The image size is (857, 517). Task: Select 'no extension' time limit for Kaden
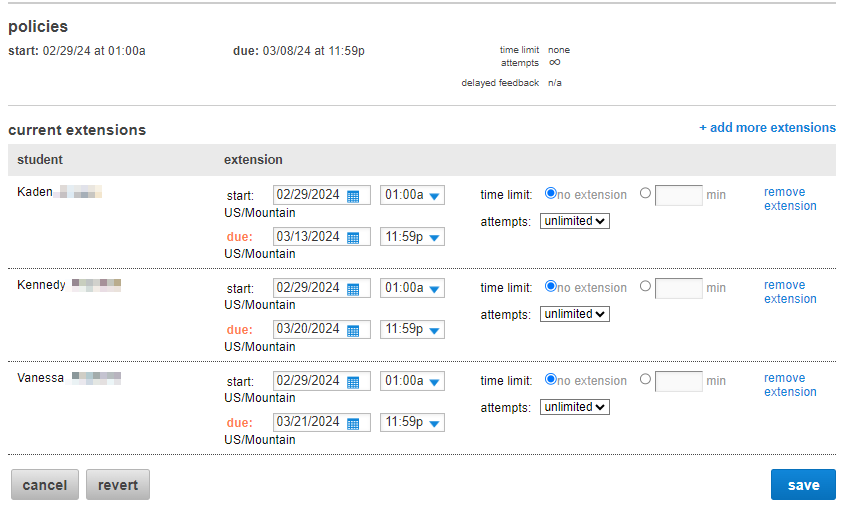[x=551, y=194]
